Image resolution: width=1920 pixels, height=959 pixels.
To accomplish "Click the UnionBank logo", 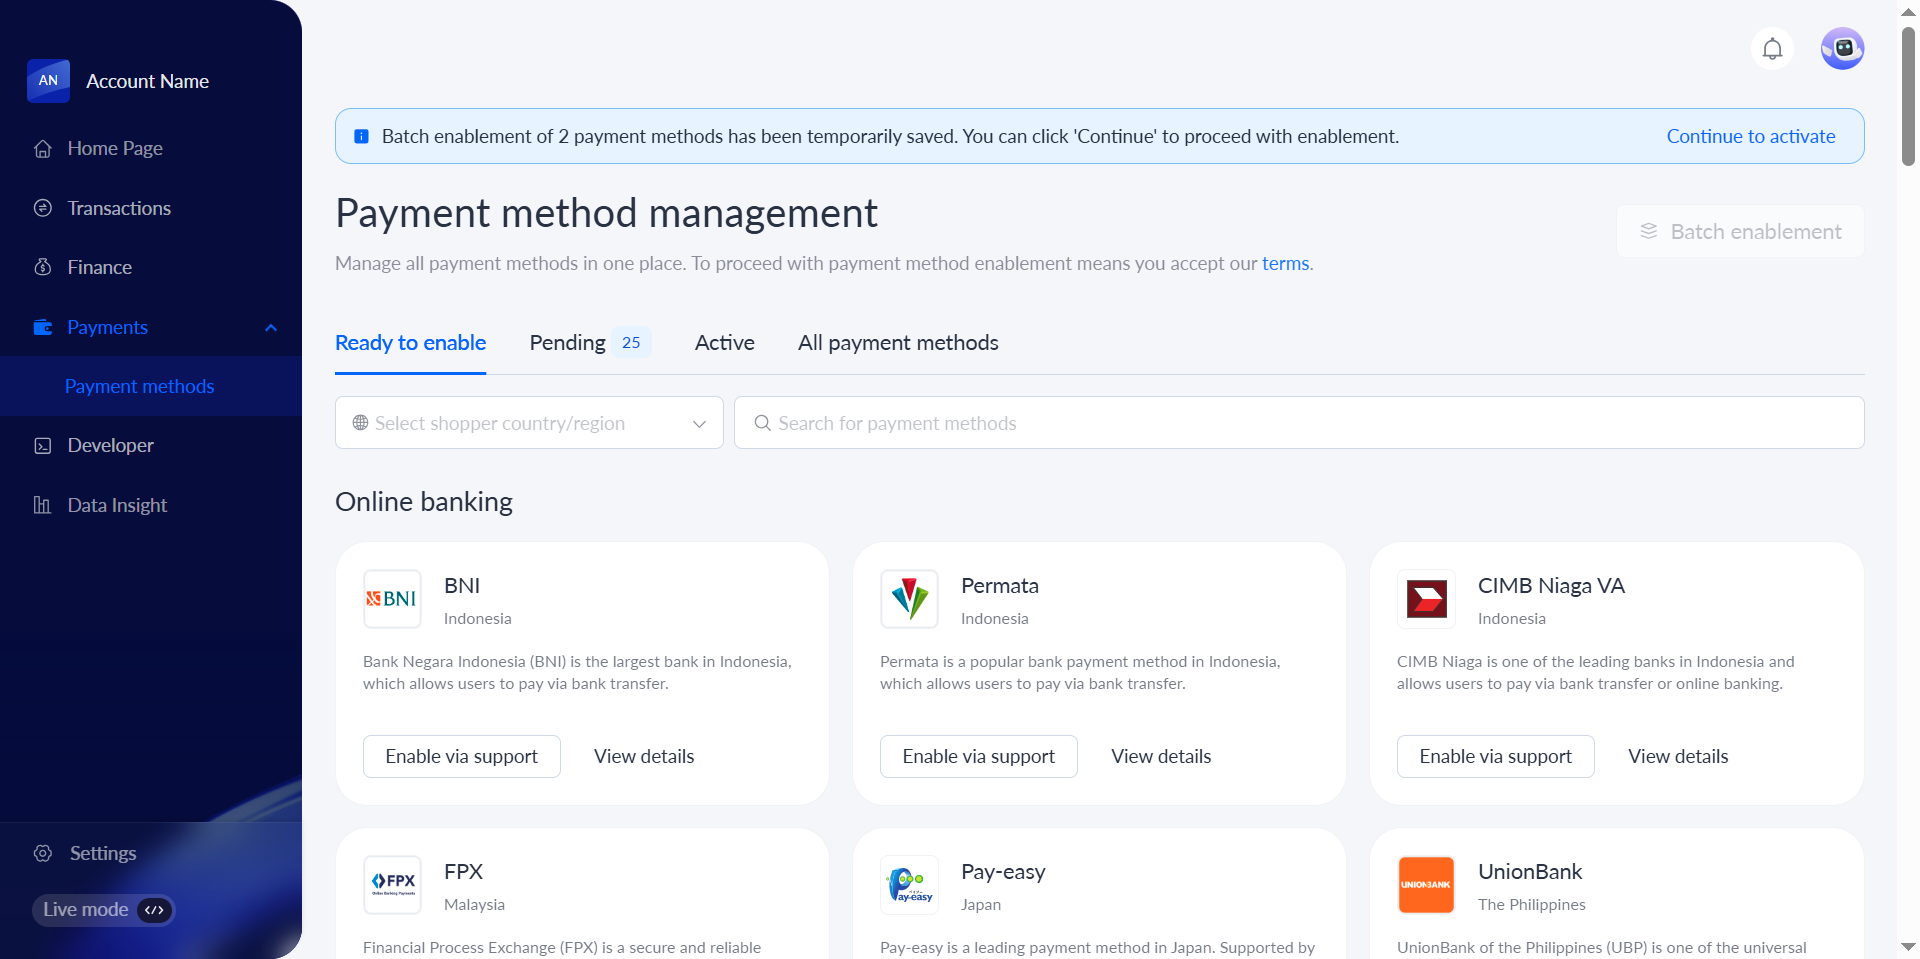I will [x=1426, y=885].
